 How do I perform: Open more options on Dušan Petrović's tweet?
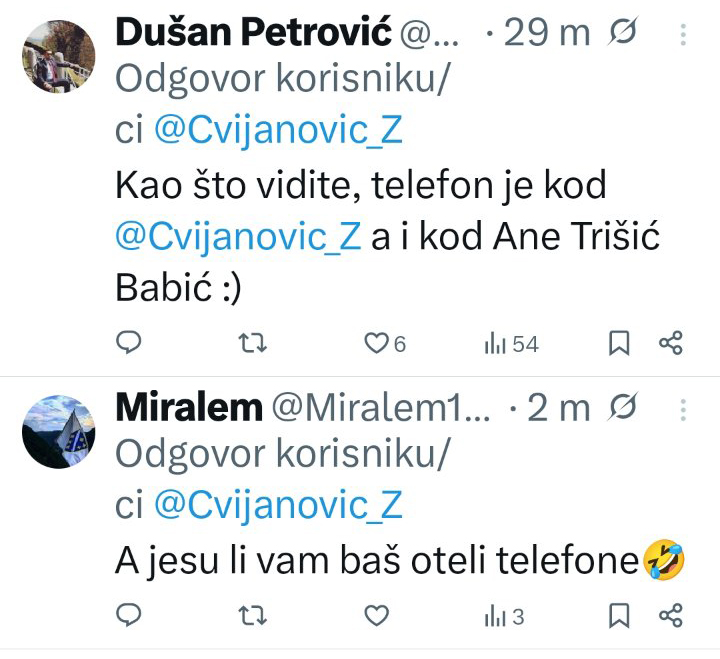tap(683, 36)
